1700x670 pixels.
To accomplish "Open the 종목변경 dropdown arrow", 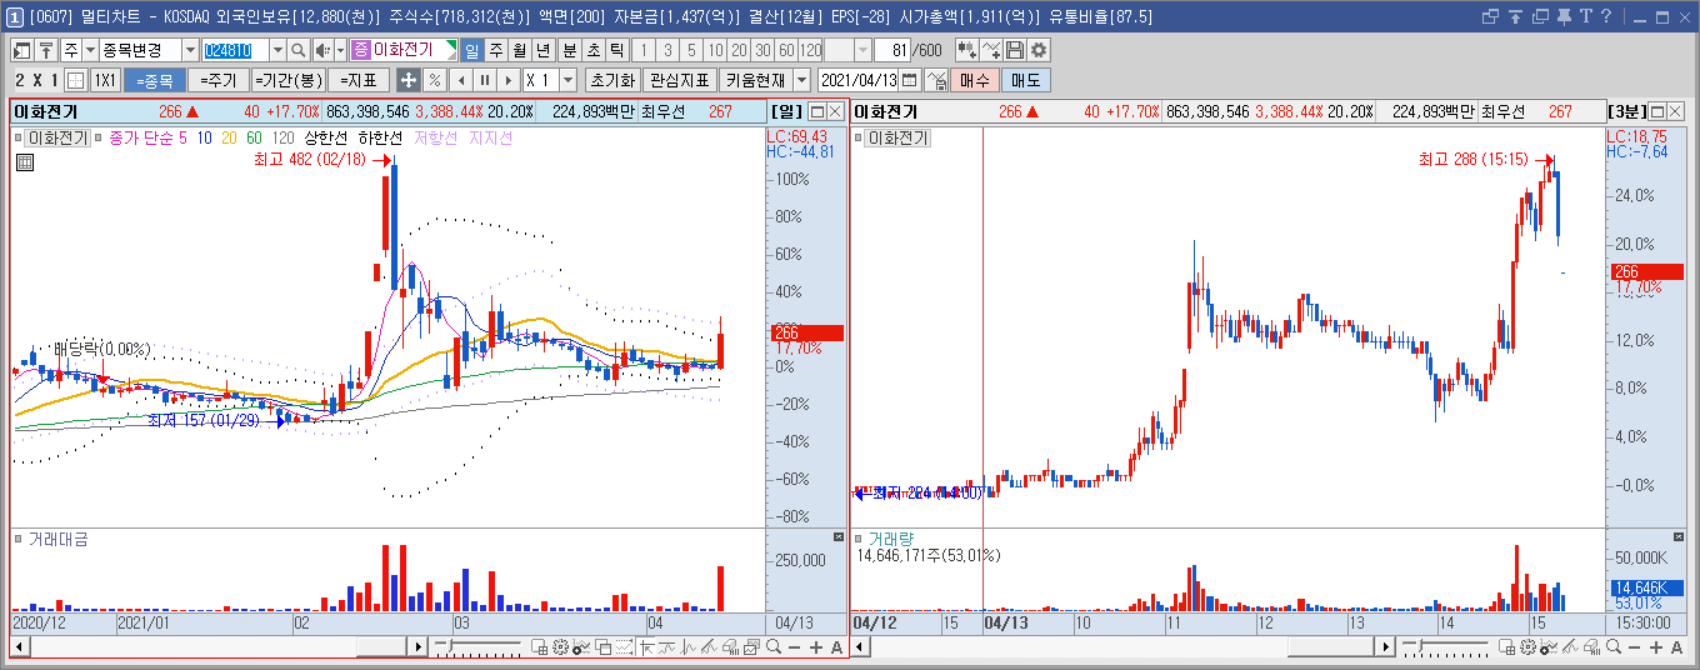I will [x=190, y=50].
